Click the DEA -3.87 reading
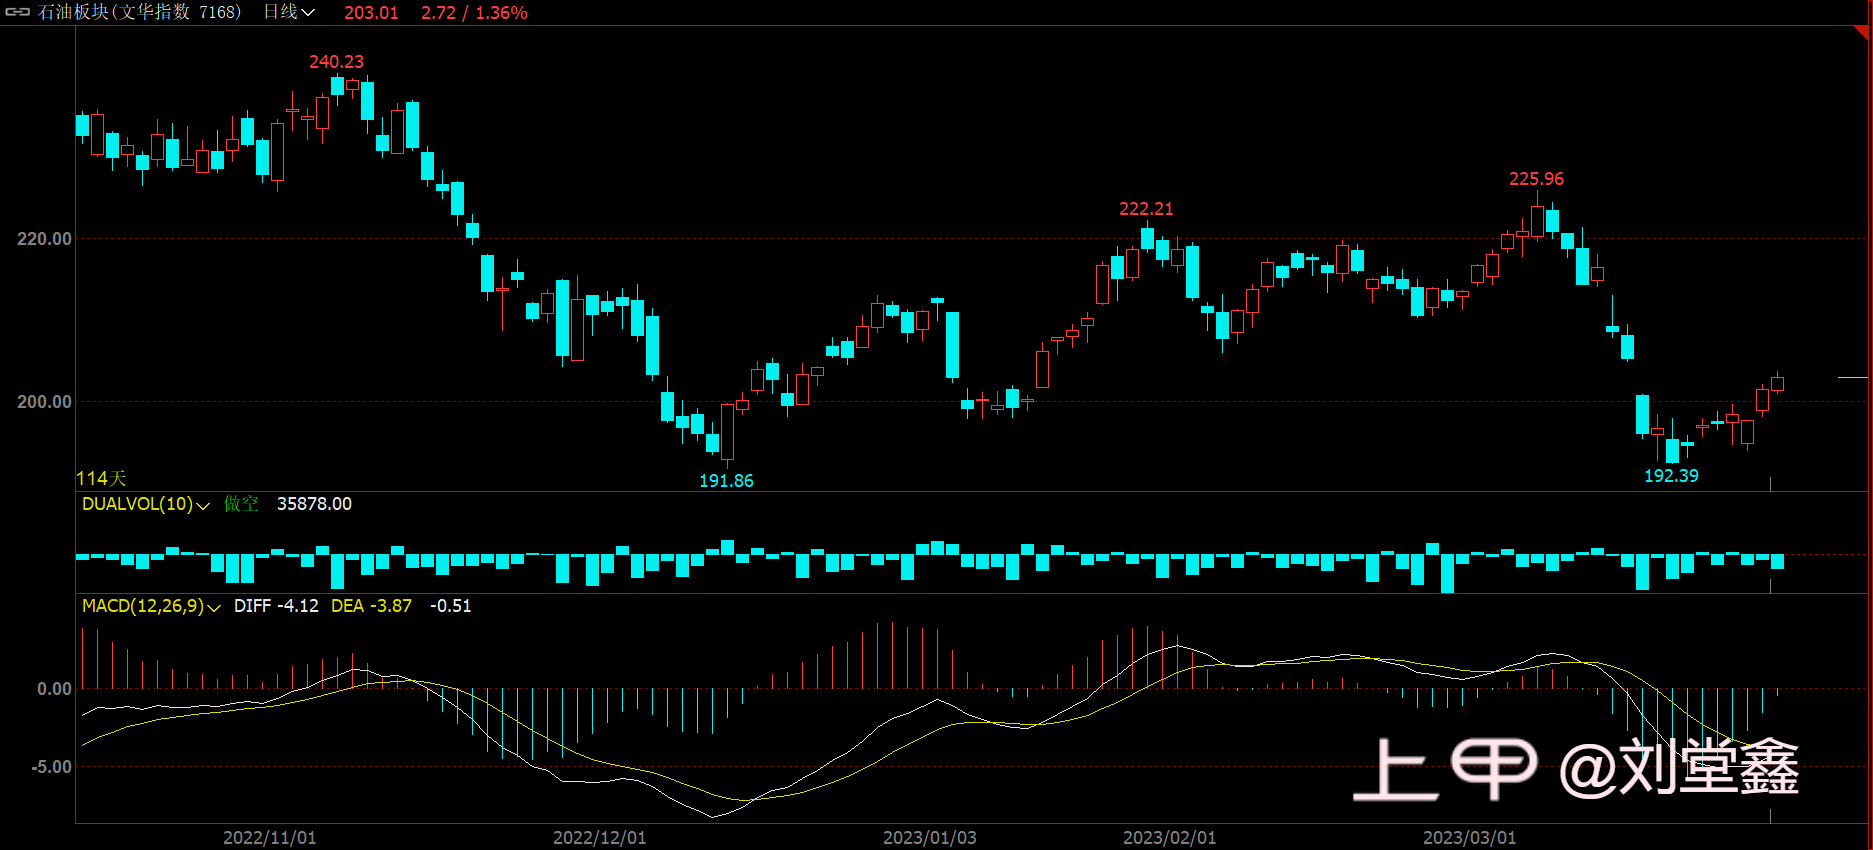This screenshot has height=850, width=1873. pyautogui.click(x=371, y=606)
